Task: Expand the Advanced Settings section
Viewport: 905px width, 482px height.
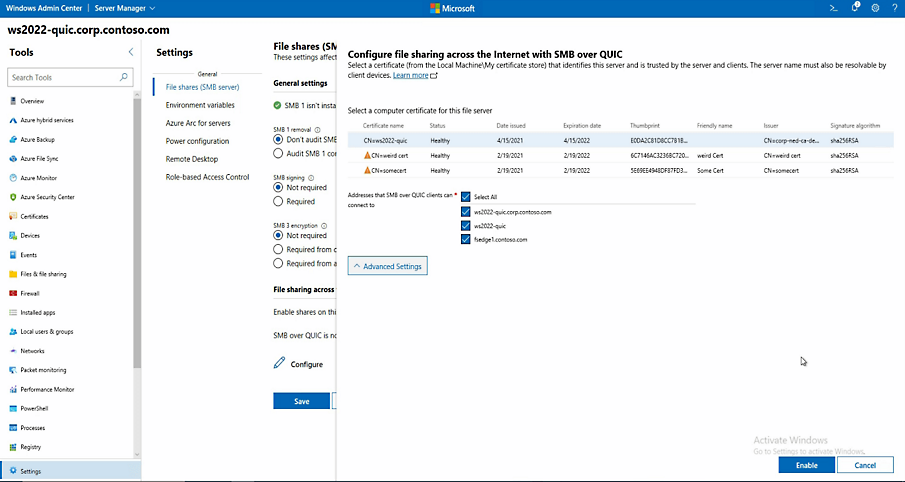Action: [388, 266]
